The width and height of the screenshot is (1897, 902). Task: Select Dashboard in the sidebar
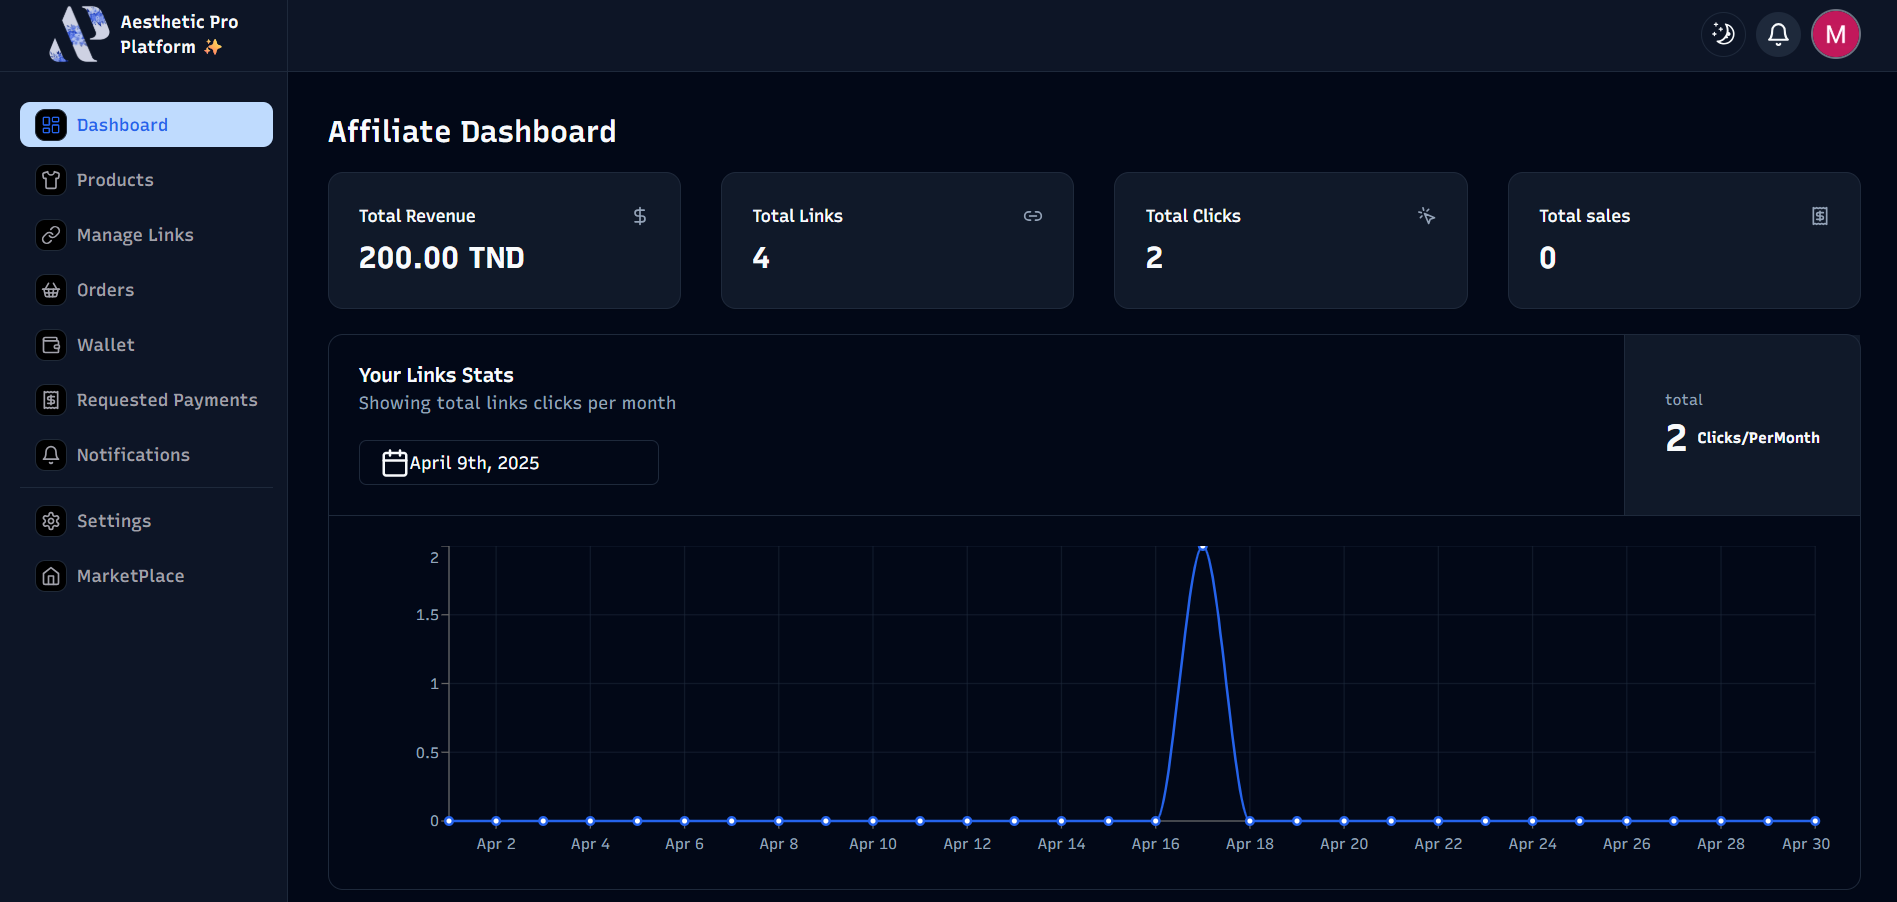click(146, 125)
